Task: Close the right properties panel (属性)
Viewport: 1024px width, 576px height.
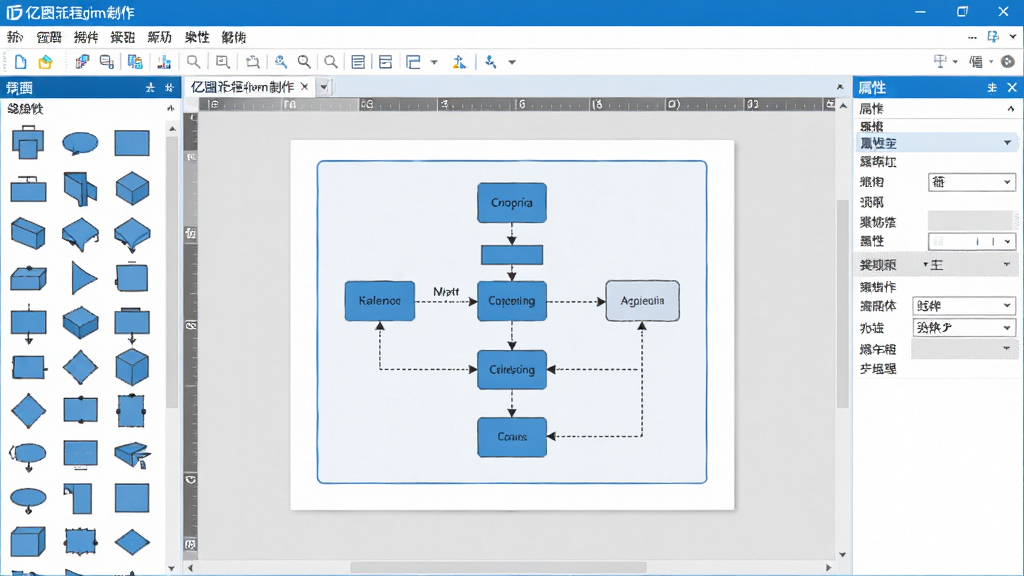Action: tap(1012, 88)
